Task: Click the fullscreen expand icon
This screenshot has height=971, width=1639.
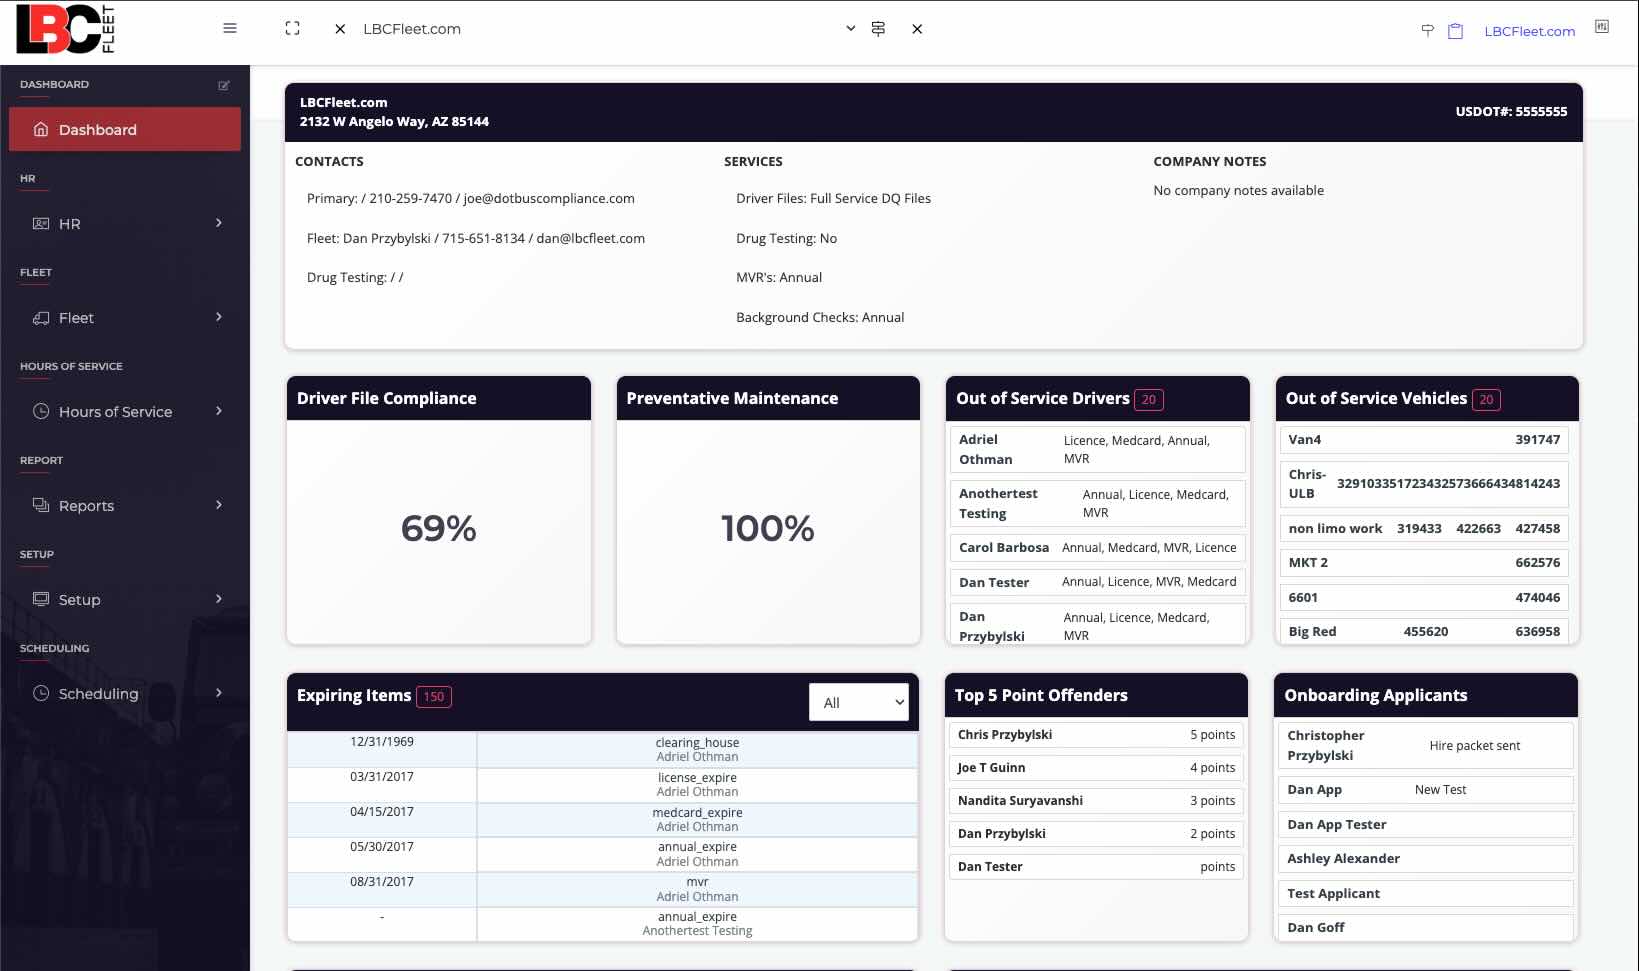Action: (x=292, y=28)
